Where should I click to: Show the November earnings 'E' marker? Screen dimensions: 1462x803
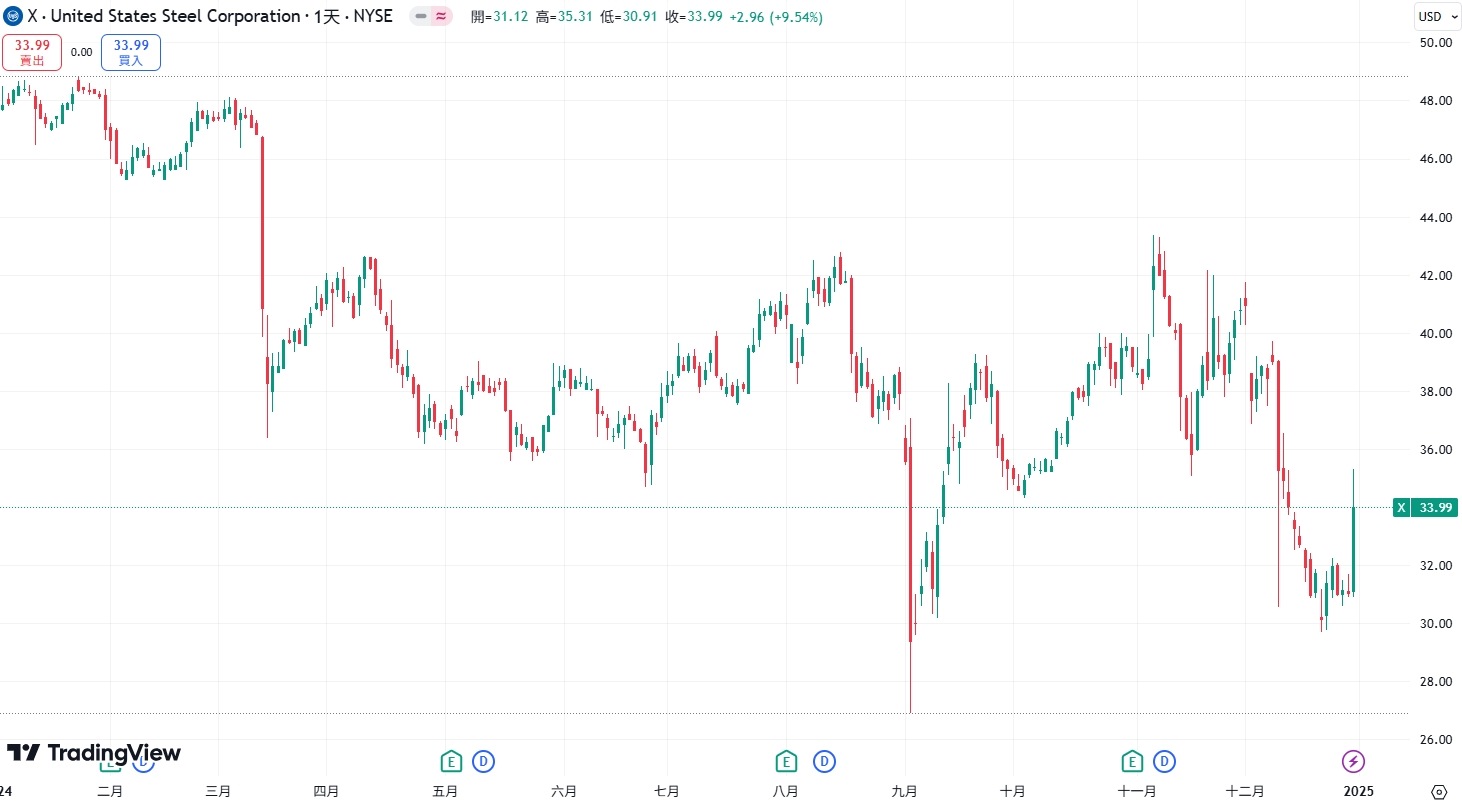1132,762
